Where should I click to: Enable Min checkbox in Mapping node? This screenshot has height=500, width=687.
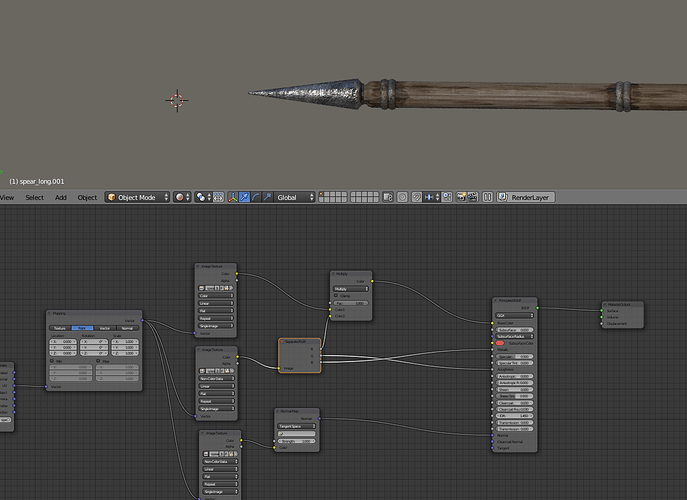[x=52, y=361]
